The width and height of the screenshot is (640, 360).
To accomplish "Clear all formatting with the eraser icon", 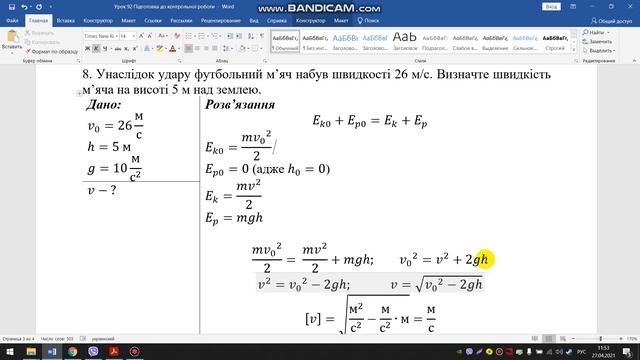I will coord(177,36).
